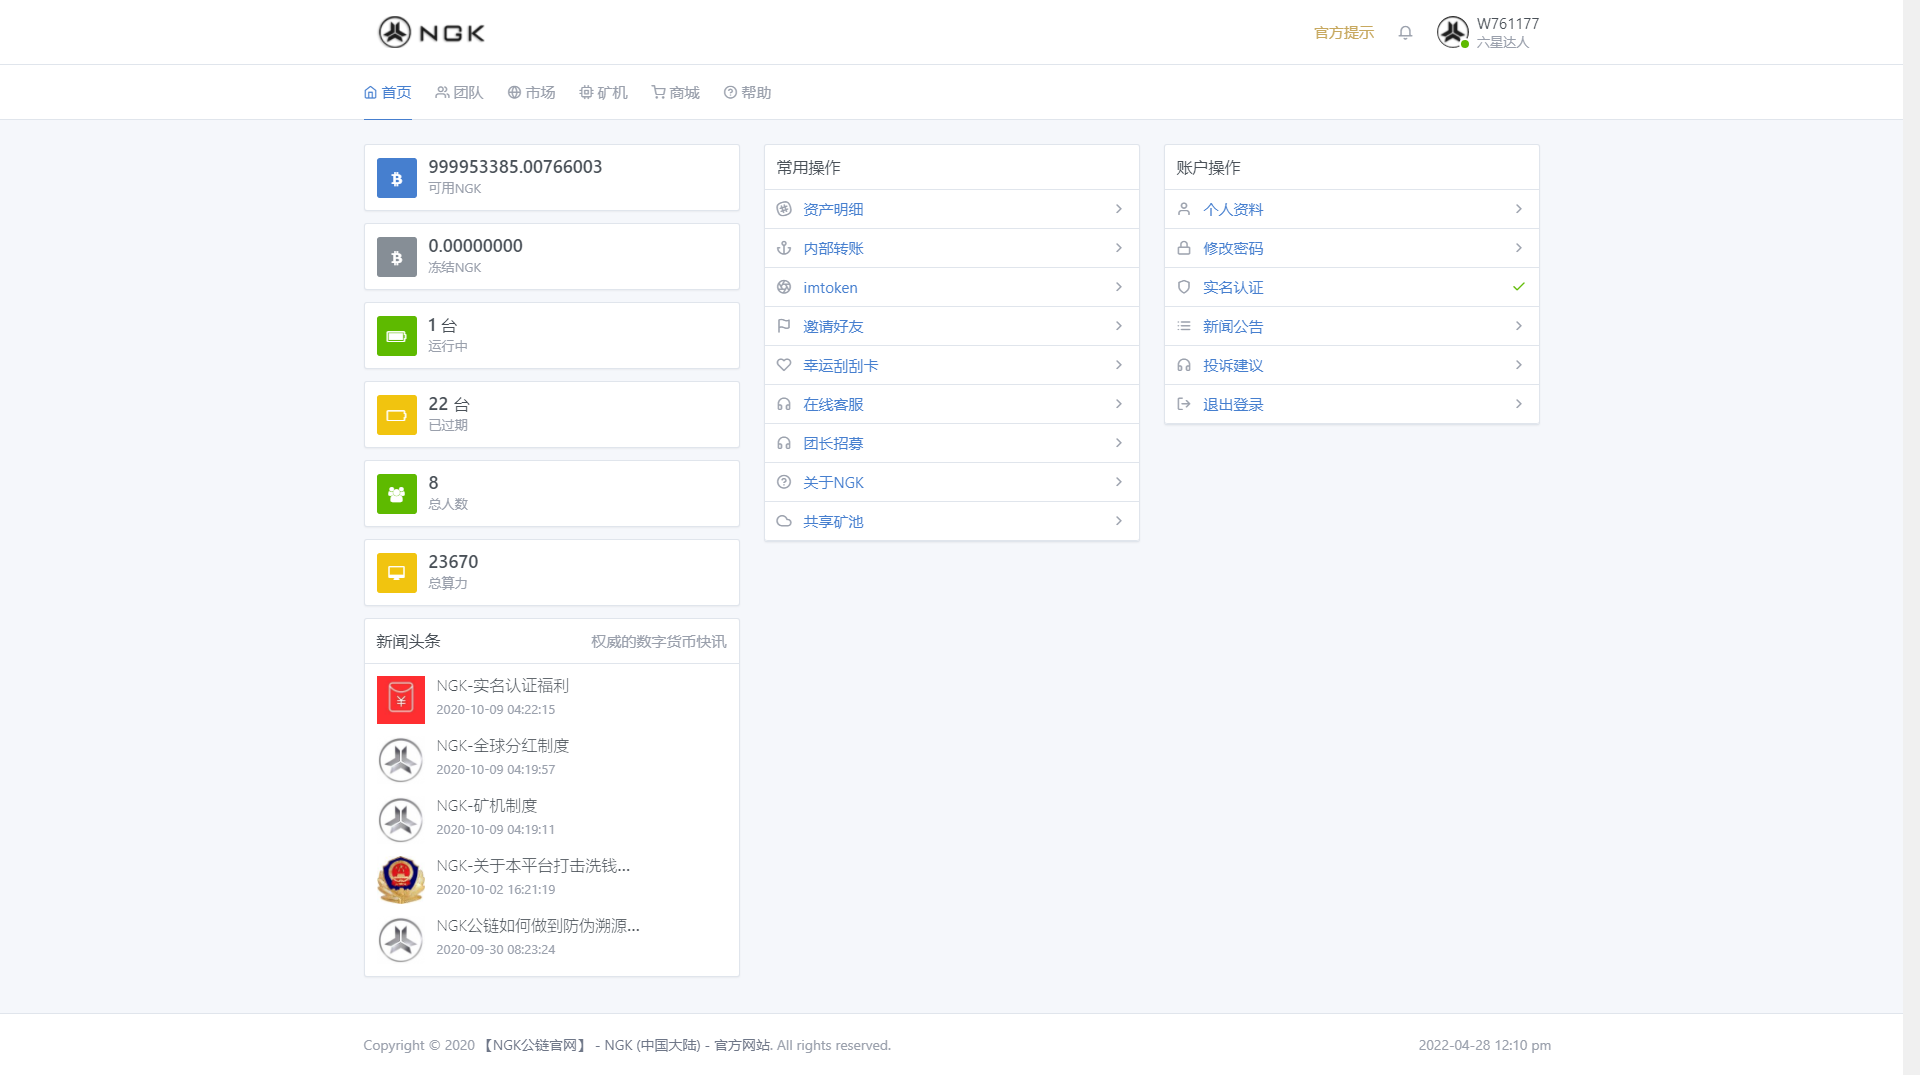This screenshot has width=1920, height=1075.
Task: Click the police badge news thumbnail
Action: pos(401,880)
